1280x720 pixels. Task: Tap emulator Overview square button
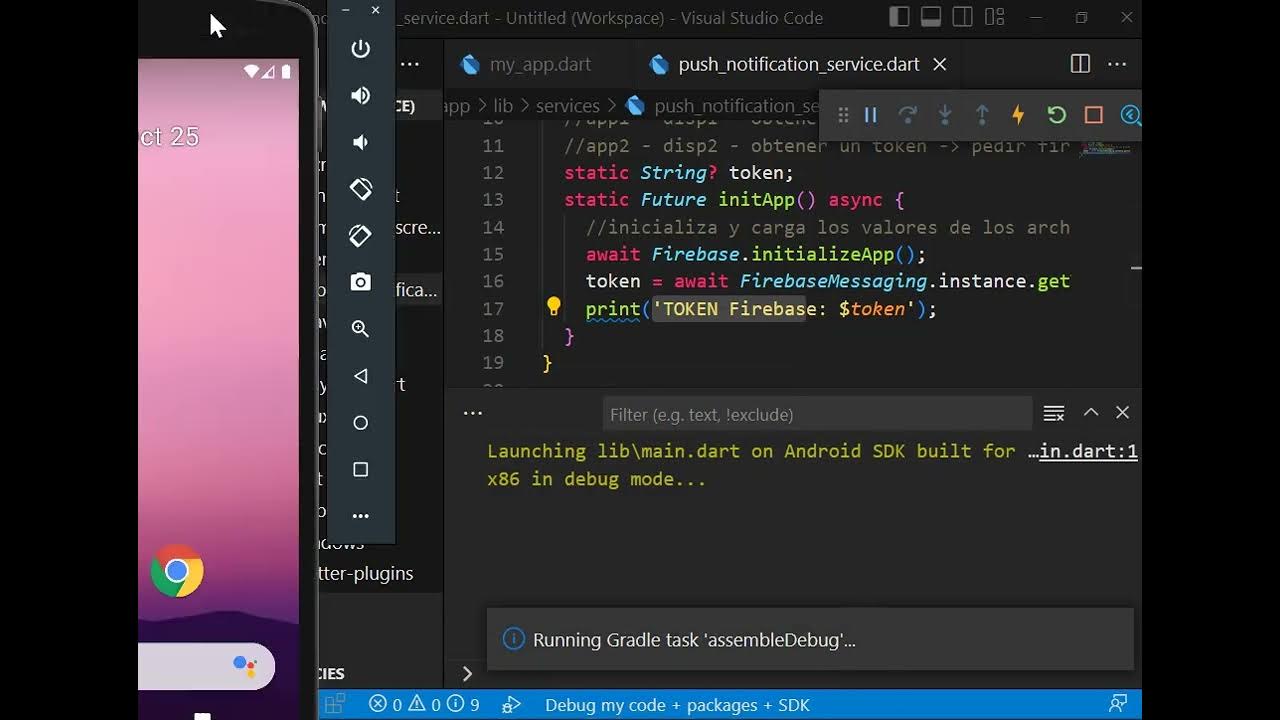(361, 469)
